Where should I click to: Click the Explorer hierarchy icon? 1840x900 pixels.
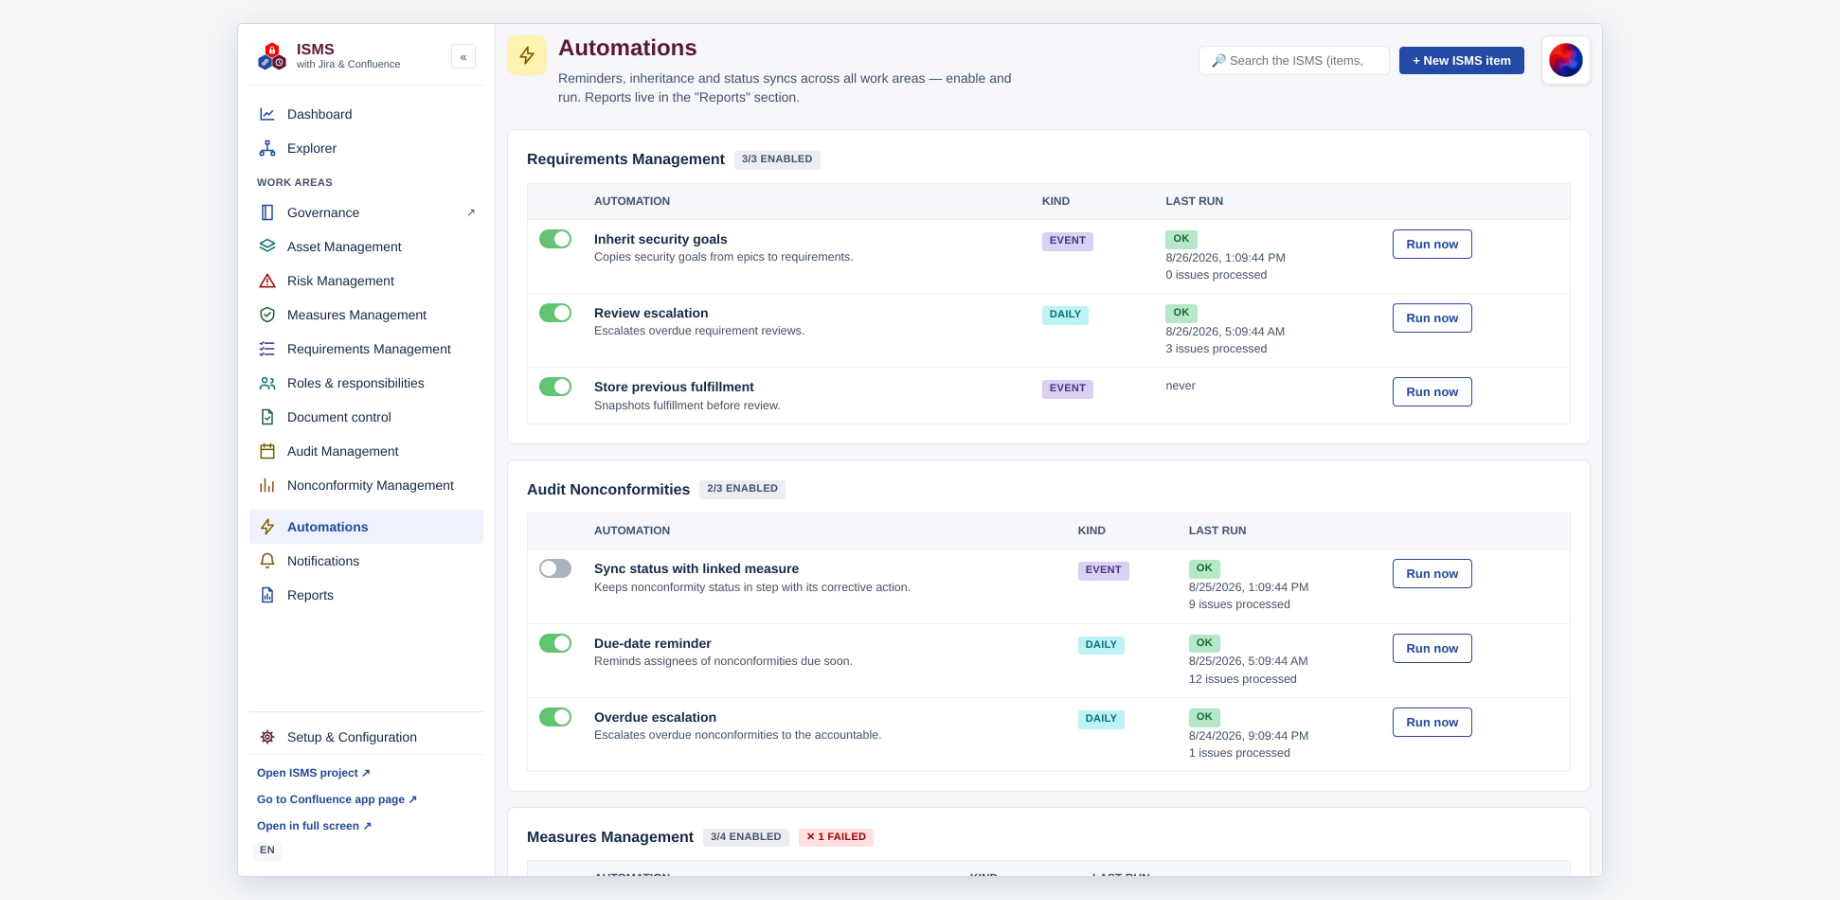coord(267,148)
